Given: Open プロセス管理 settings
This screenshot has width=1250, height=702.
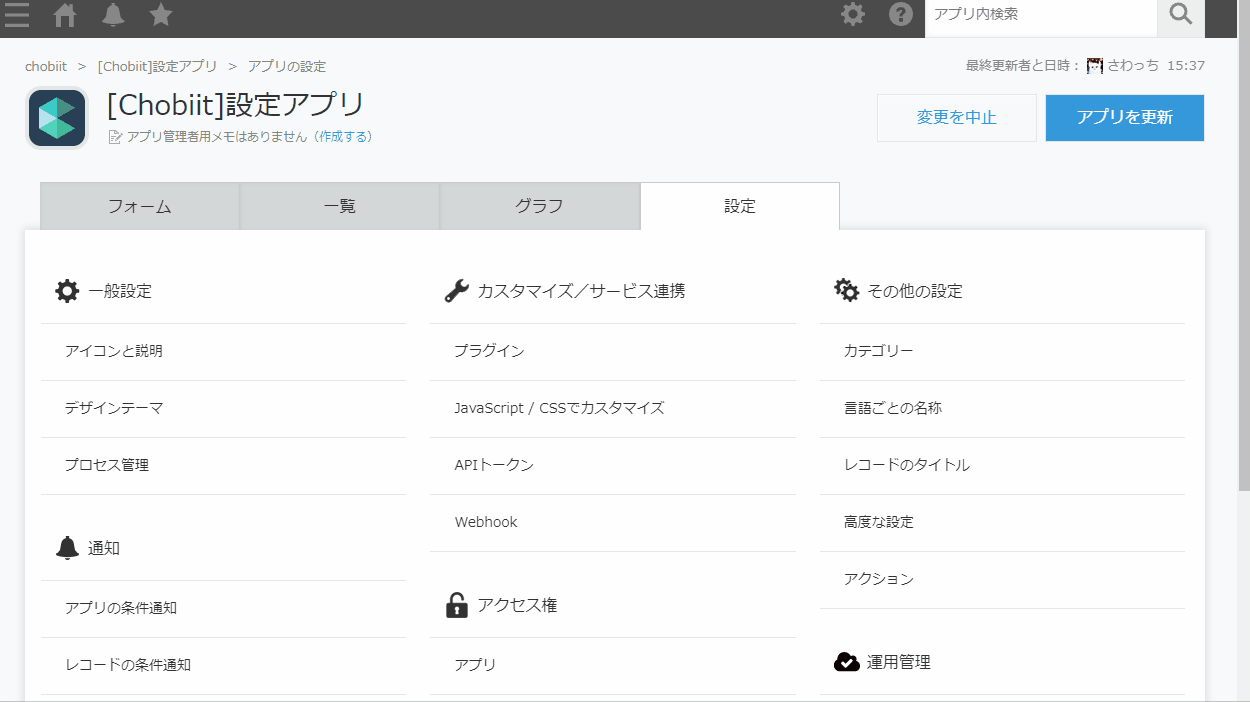Looking at the screenshot, I should (x=223, y=465).
